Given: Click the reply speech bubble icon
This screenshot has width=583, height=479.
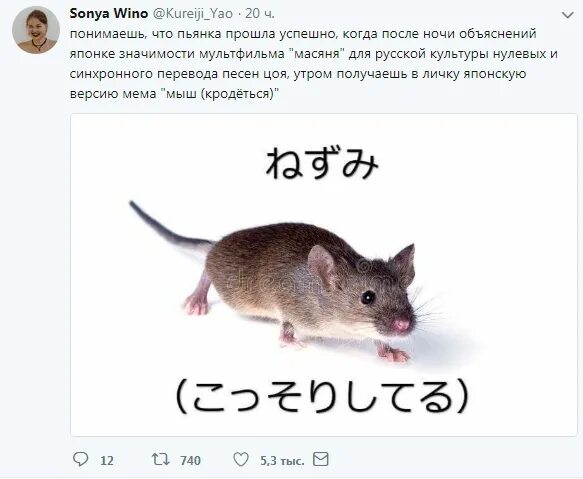Looking at the screenshot, I should point(80,459).
